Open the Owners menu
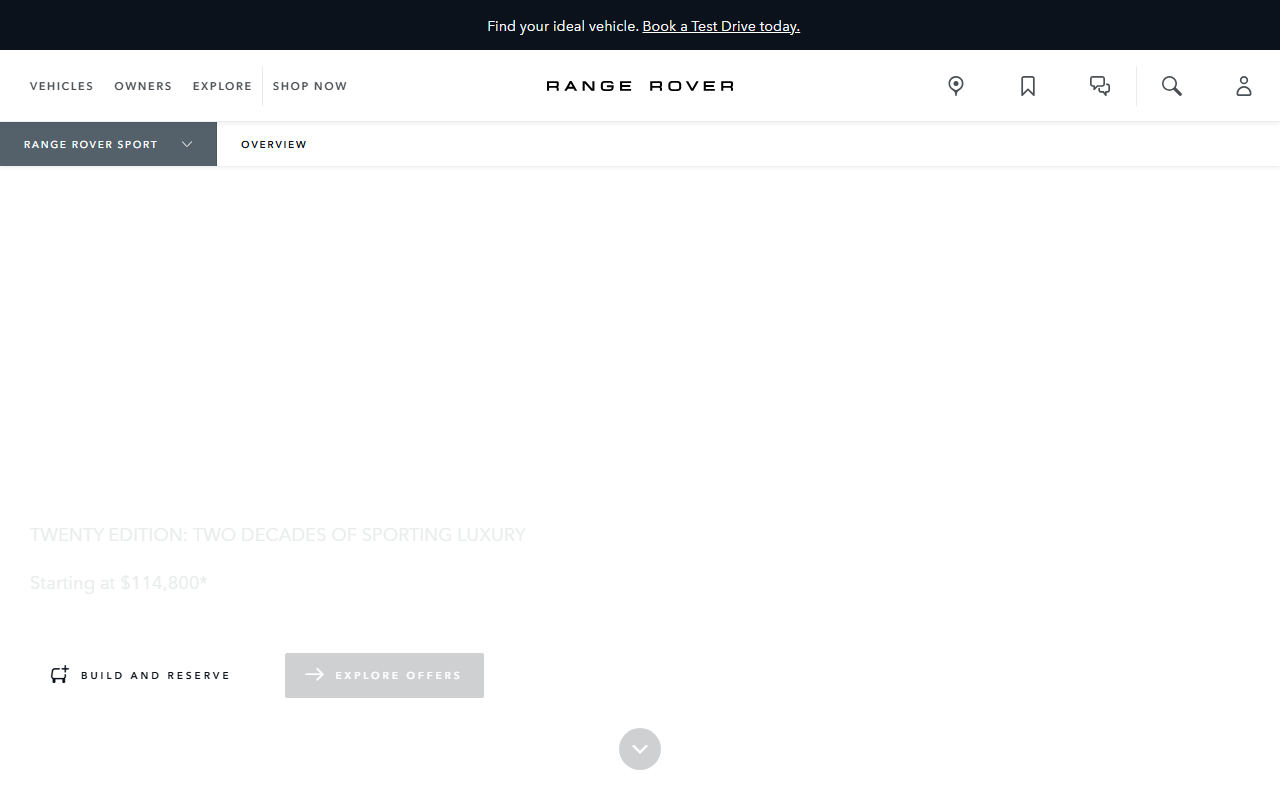 coord(143,86)
